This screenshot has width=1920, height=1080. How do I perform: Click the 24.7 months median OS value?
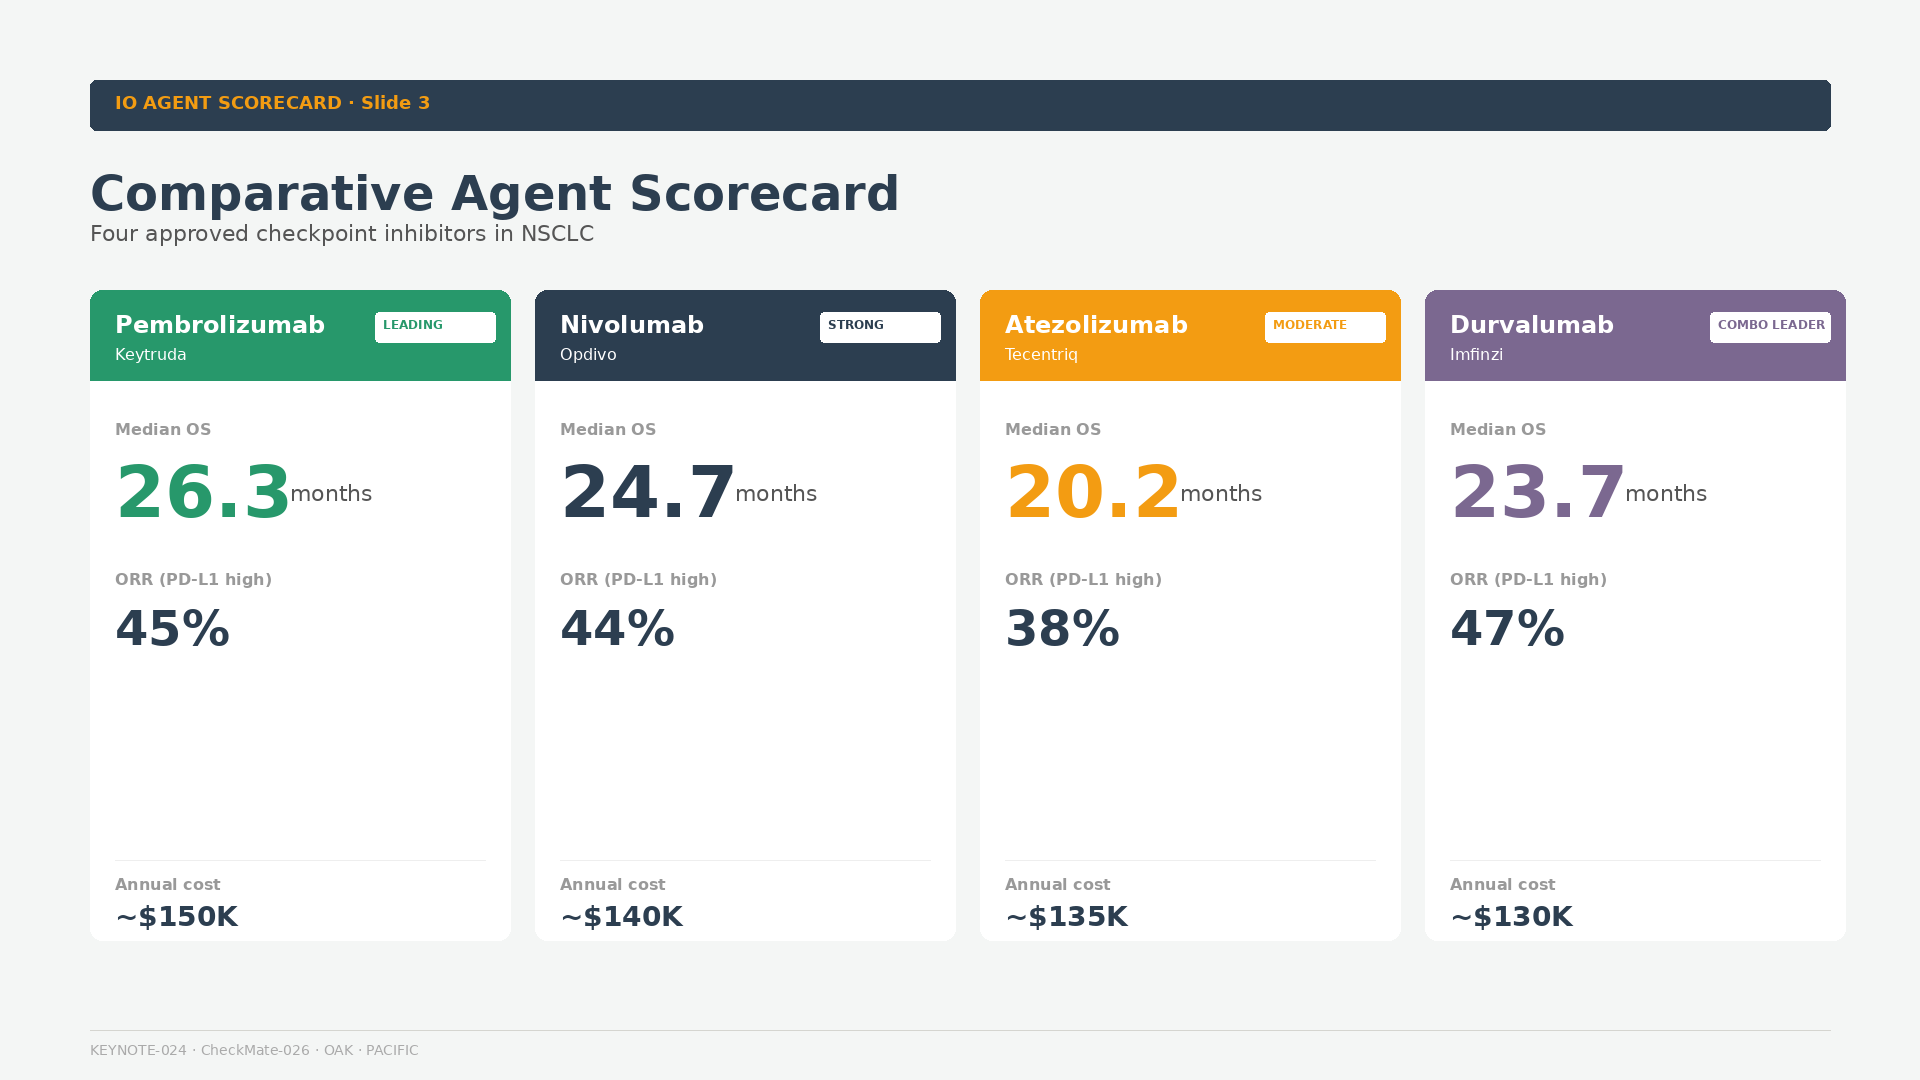click(688, 493)
